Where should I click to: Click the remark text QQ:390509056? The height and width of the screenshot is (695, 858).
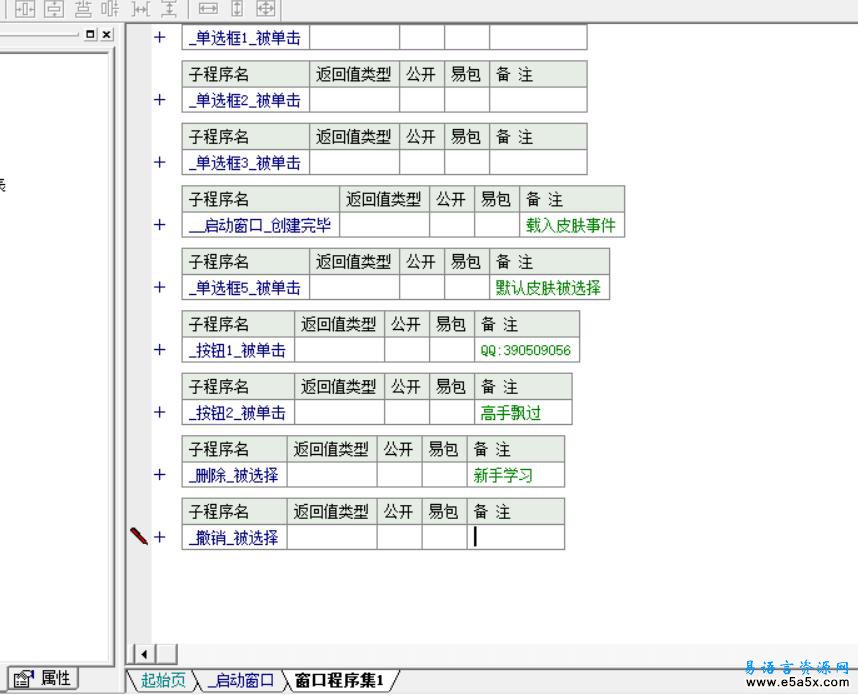point(526,350)
